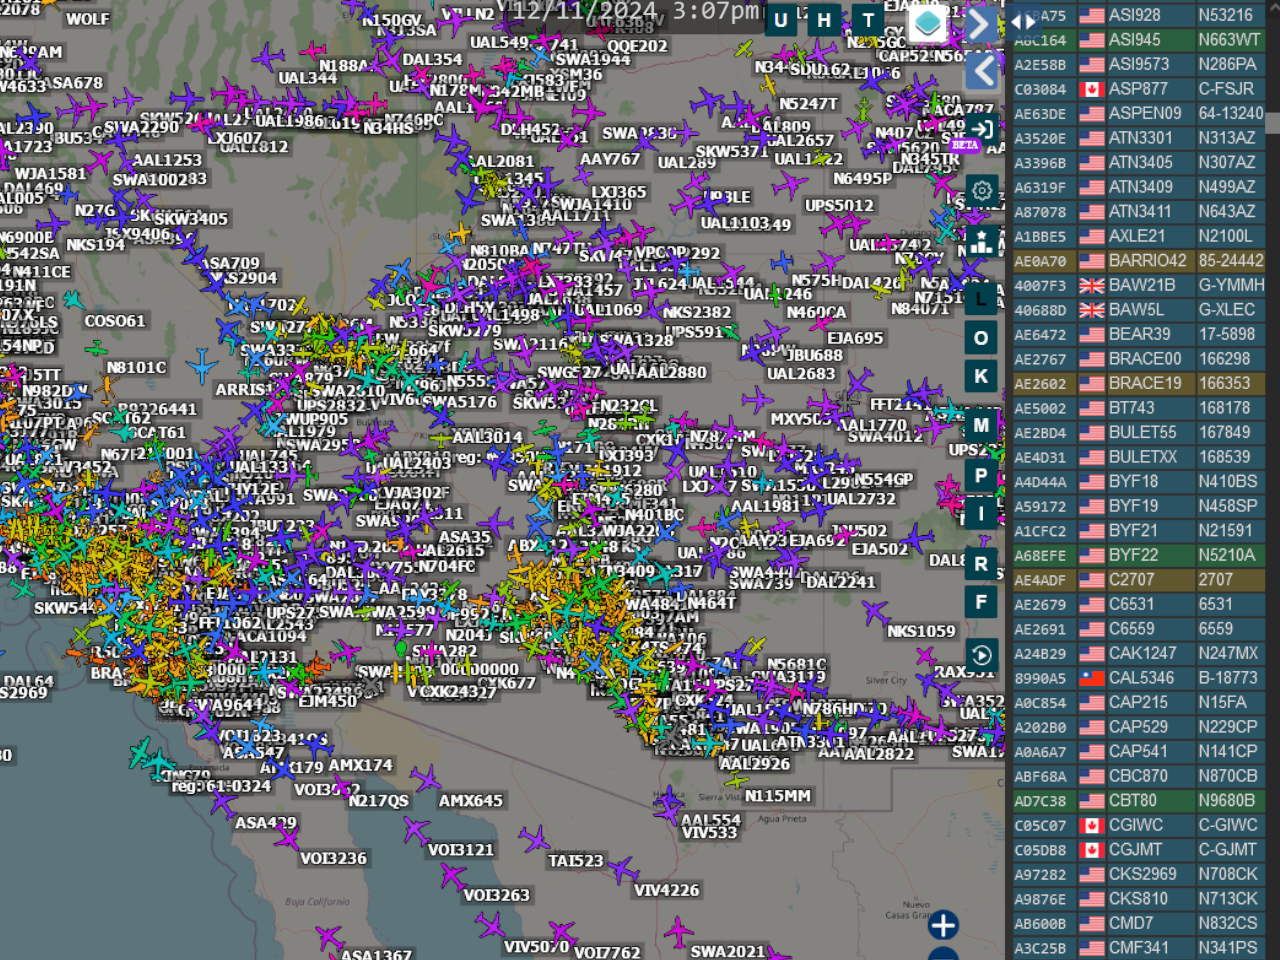1280x960 pixels.
Task: Click the UK flag beside BAW21B
Action: click(1092, 285)
